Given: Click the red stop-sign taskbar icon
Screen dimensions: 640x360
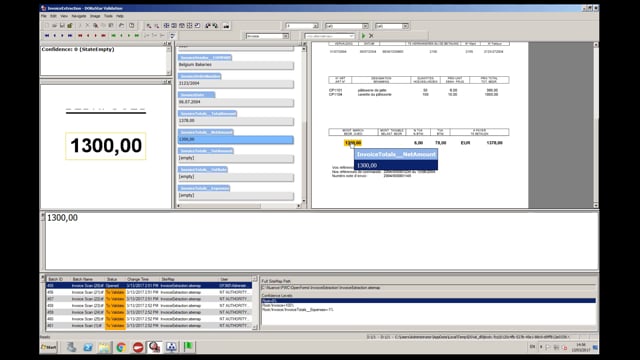Looking at the screenshot, I should click(138, 347).
